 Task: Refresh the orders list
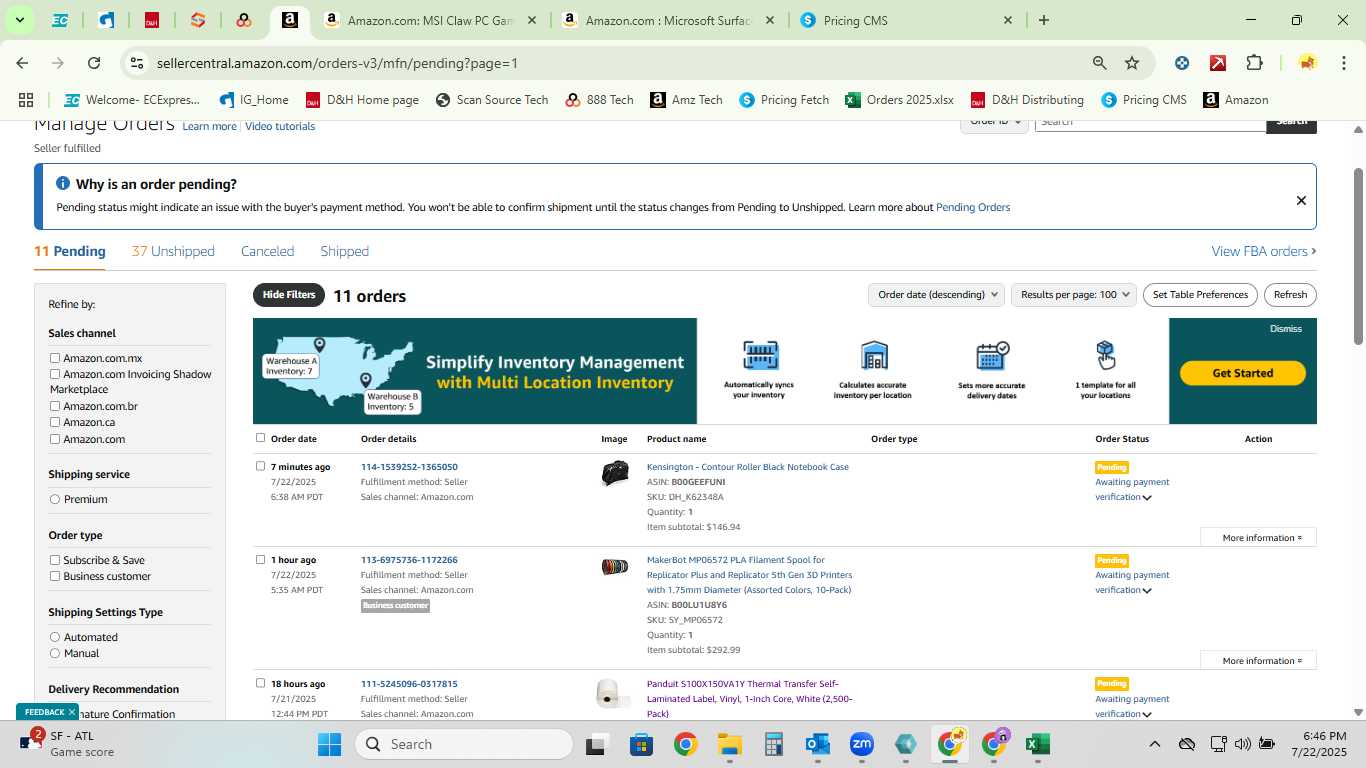tap(1290, 295)
